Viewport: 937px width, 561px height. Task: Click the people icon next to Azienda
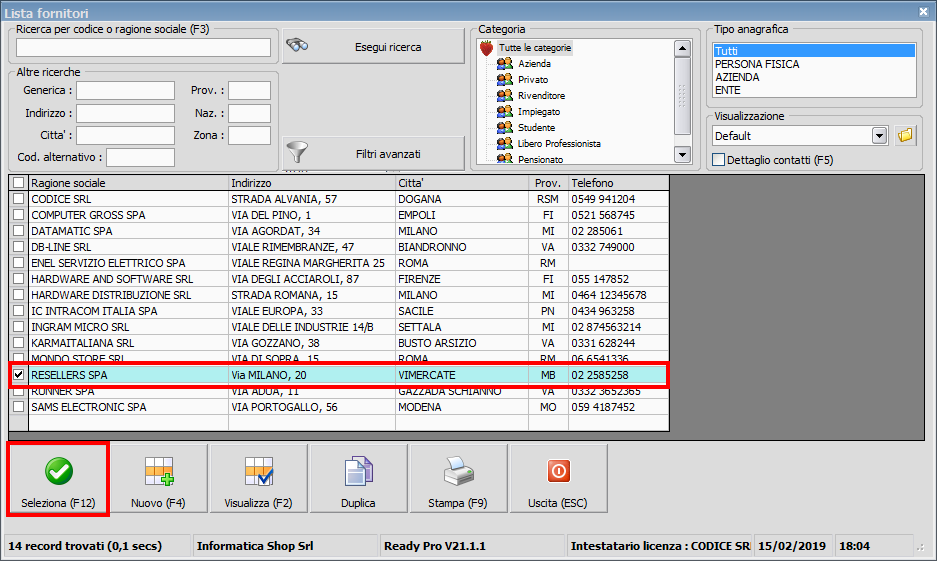tap(505, 63)
